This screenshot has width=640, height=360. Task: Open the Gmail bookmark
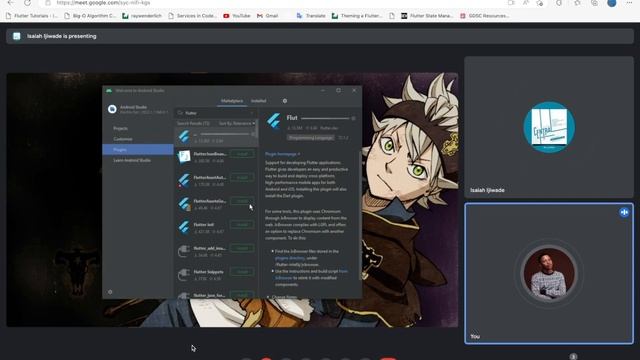tap(267, 16)
